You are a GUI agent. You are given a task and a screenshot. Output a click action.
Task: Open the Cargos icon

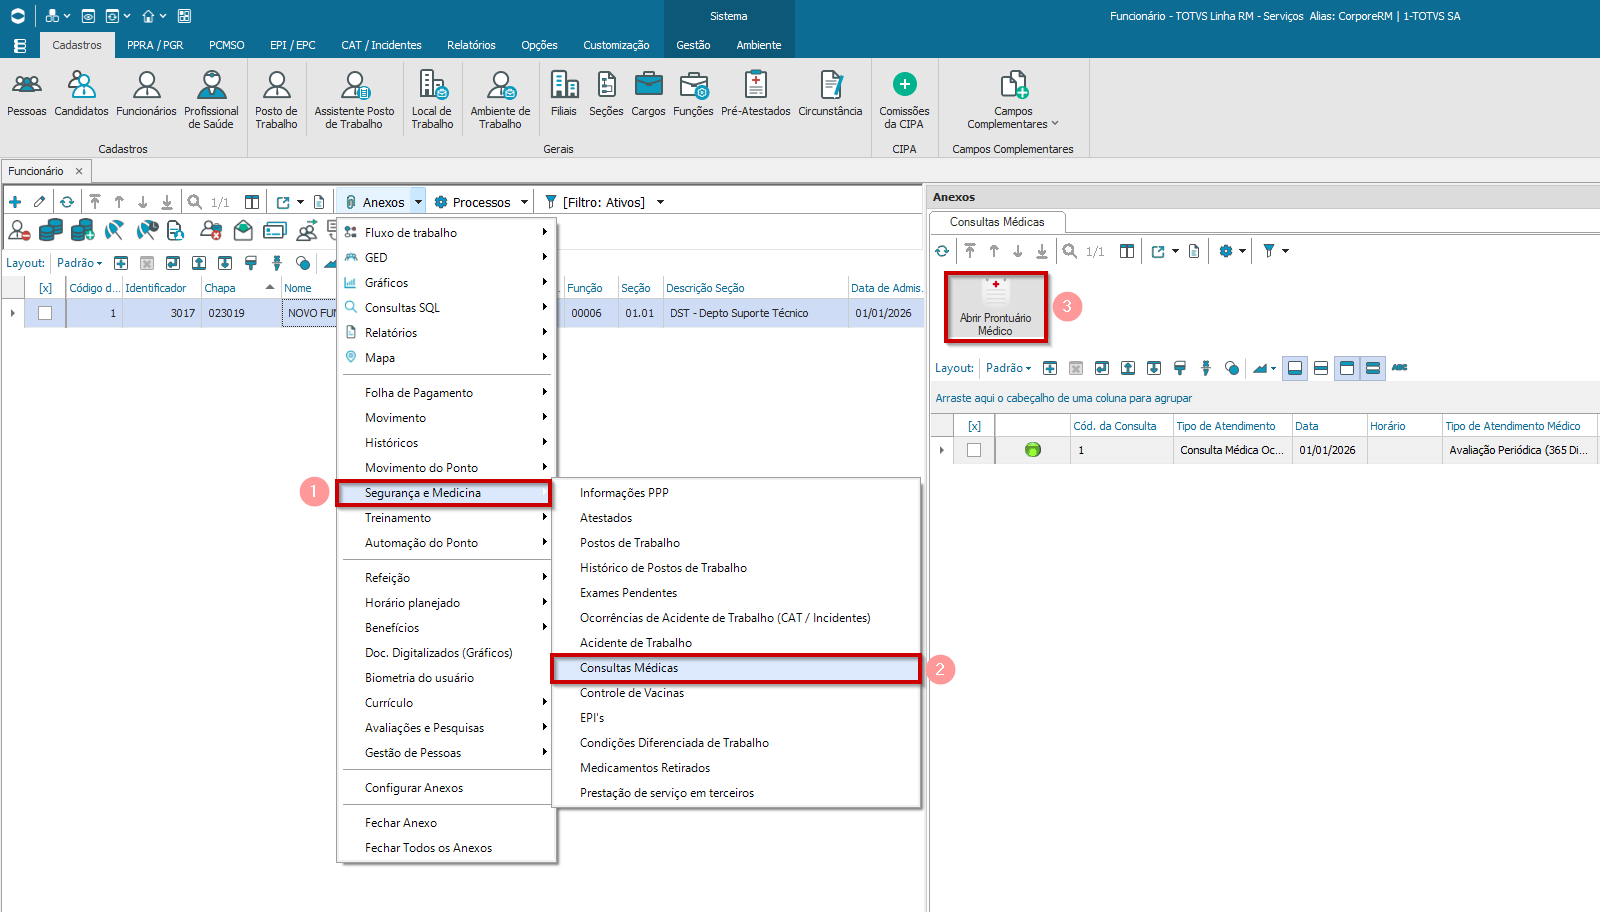click(x=648, y=95)
